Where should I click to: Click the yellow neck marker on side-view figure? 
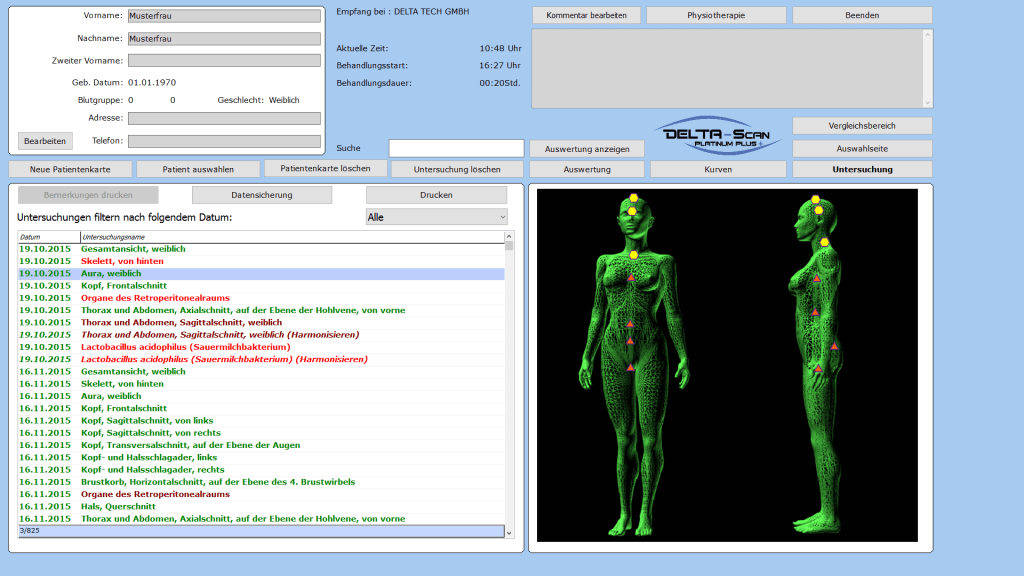[x=824, y=242]
